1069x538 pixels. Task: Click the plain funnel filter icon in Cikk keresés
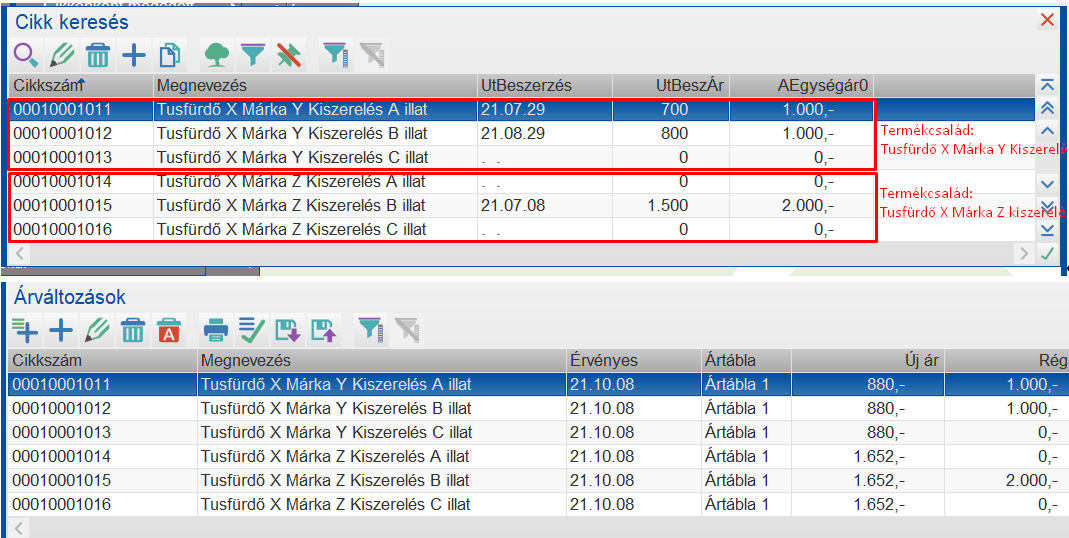(252, 55)
